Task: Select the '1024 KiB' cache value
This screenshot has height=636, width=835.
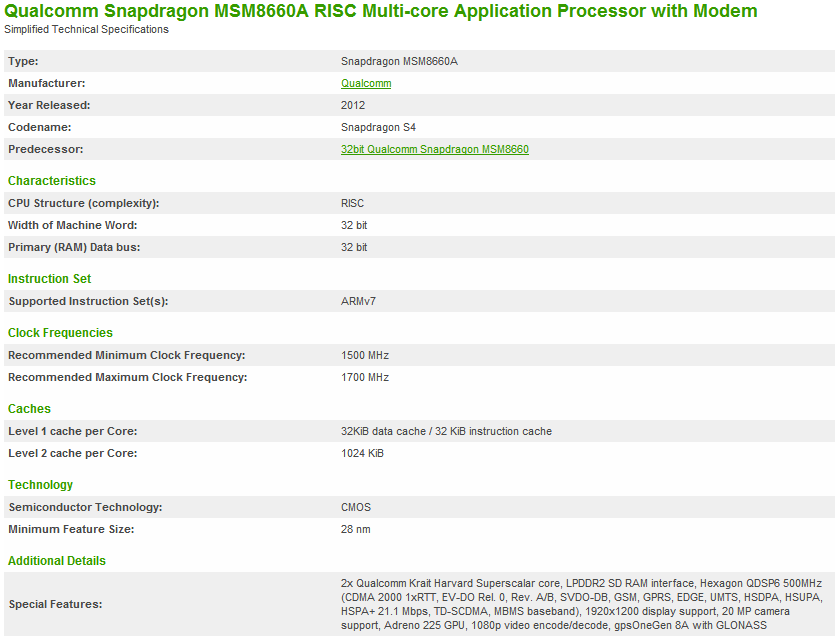Action: coord(362,453)
